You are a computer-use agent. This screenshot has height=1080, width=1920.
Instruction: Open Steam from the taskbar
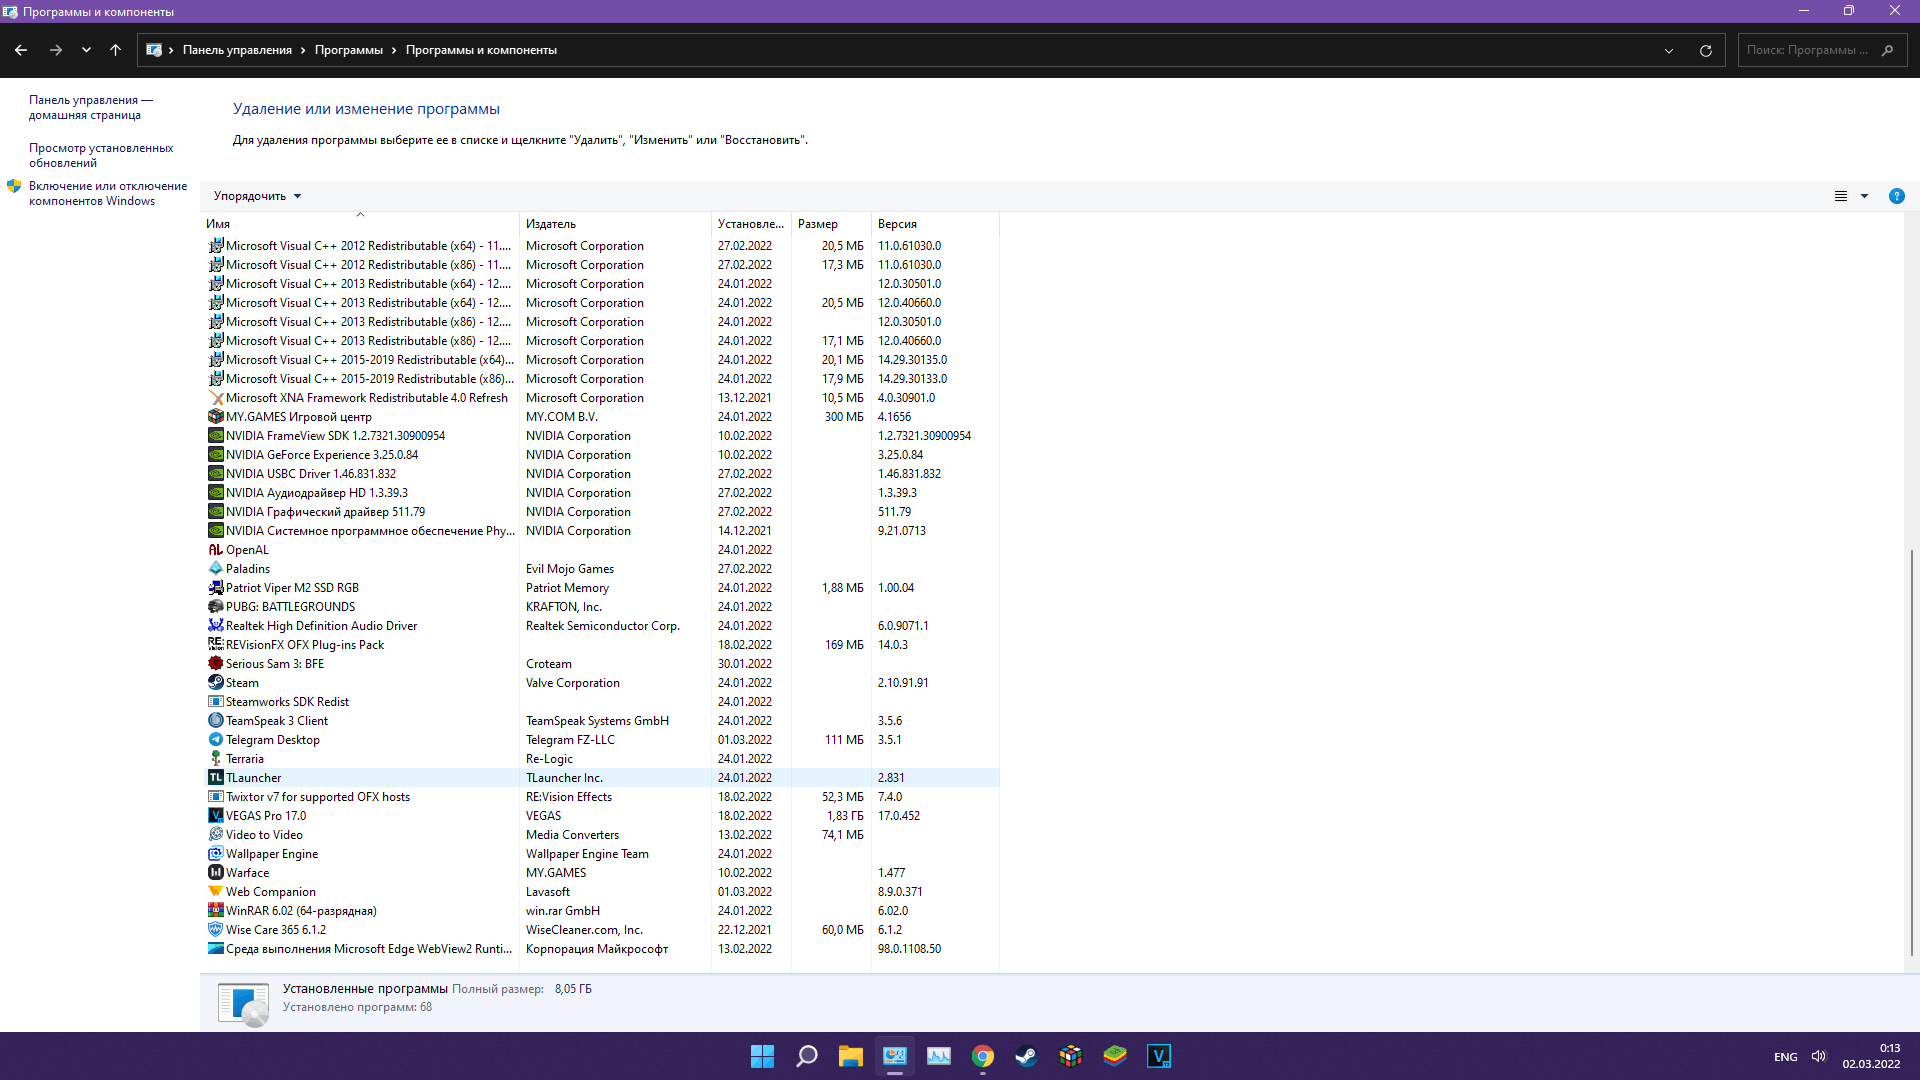point(1026,1056)
